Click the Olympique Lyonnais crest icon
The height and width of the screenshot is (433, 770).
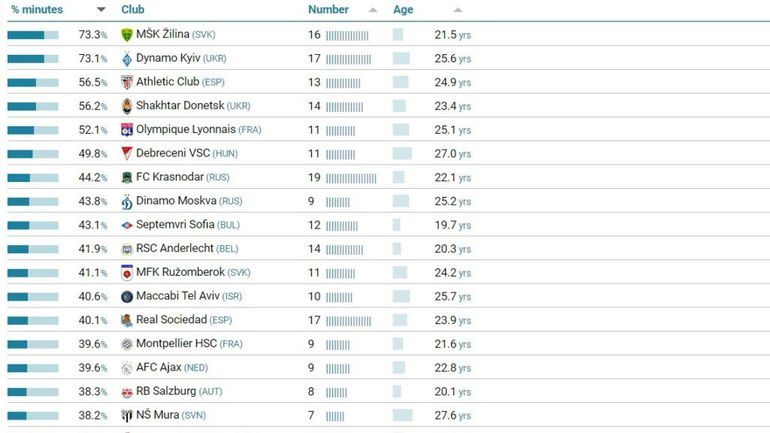tap(127, 129)
